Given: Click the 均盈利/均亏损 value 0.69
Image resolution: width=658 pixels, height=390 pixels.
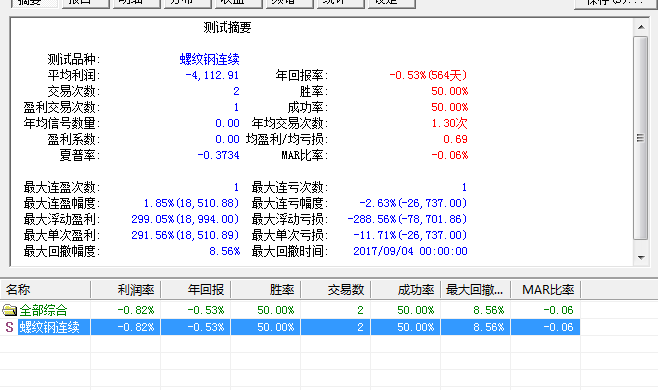Looking at the screenshot, I should [455, 139].
